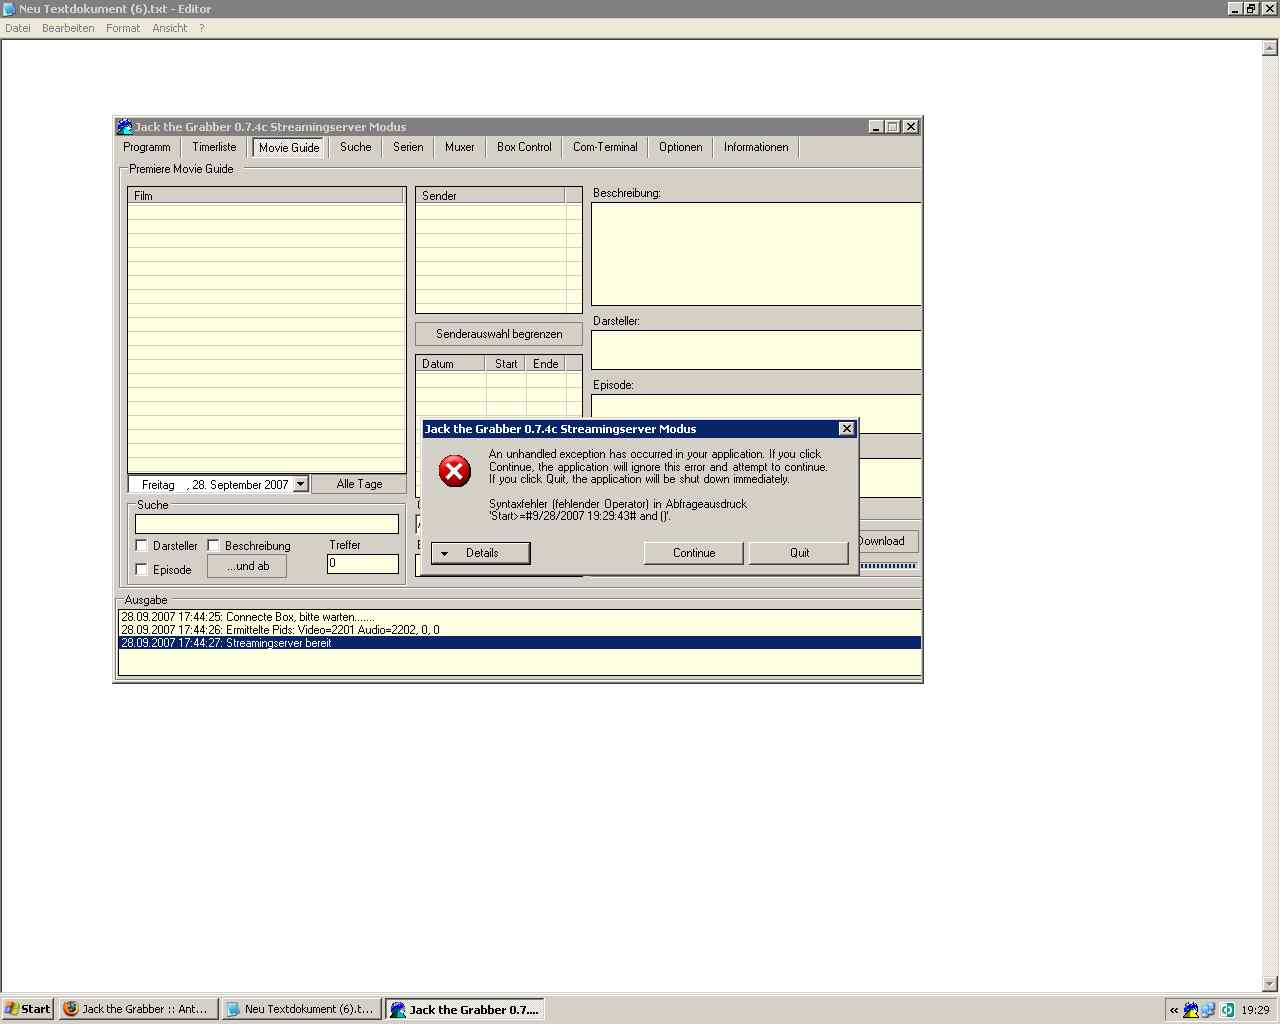Click the taskbar clock 19:29
1280x1024 pixels.
tap(1255, 1010)
